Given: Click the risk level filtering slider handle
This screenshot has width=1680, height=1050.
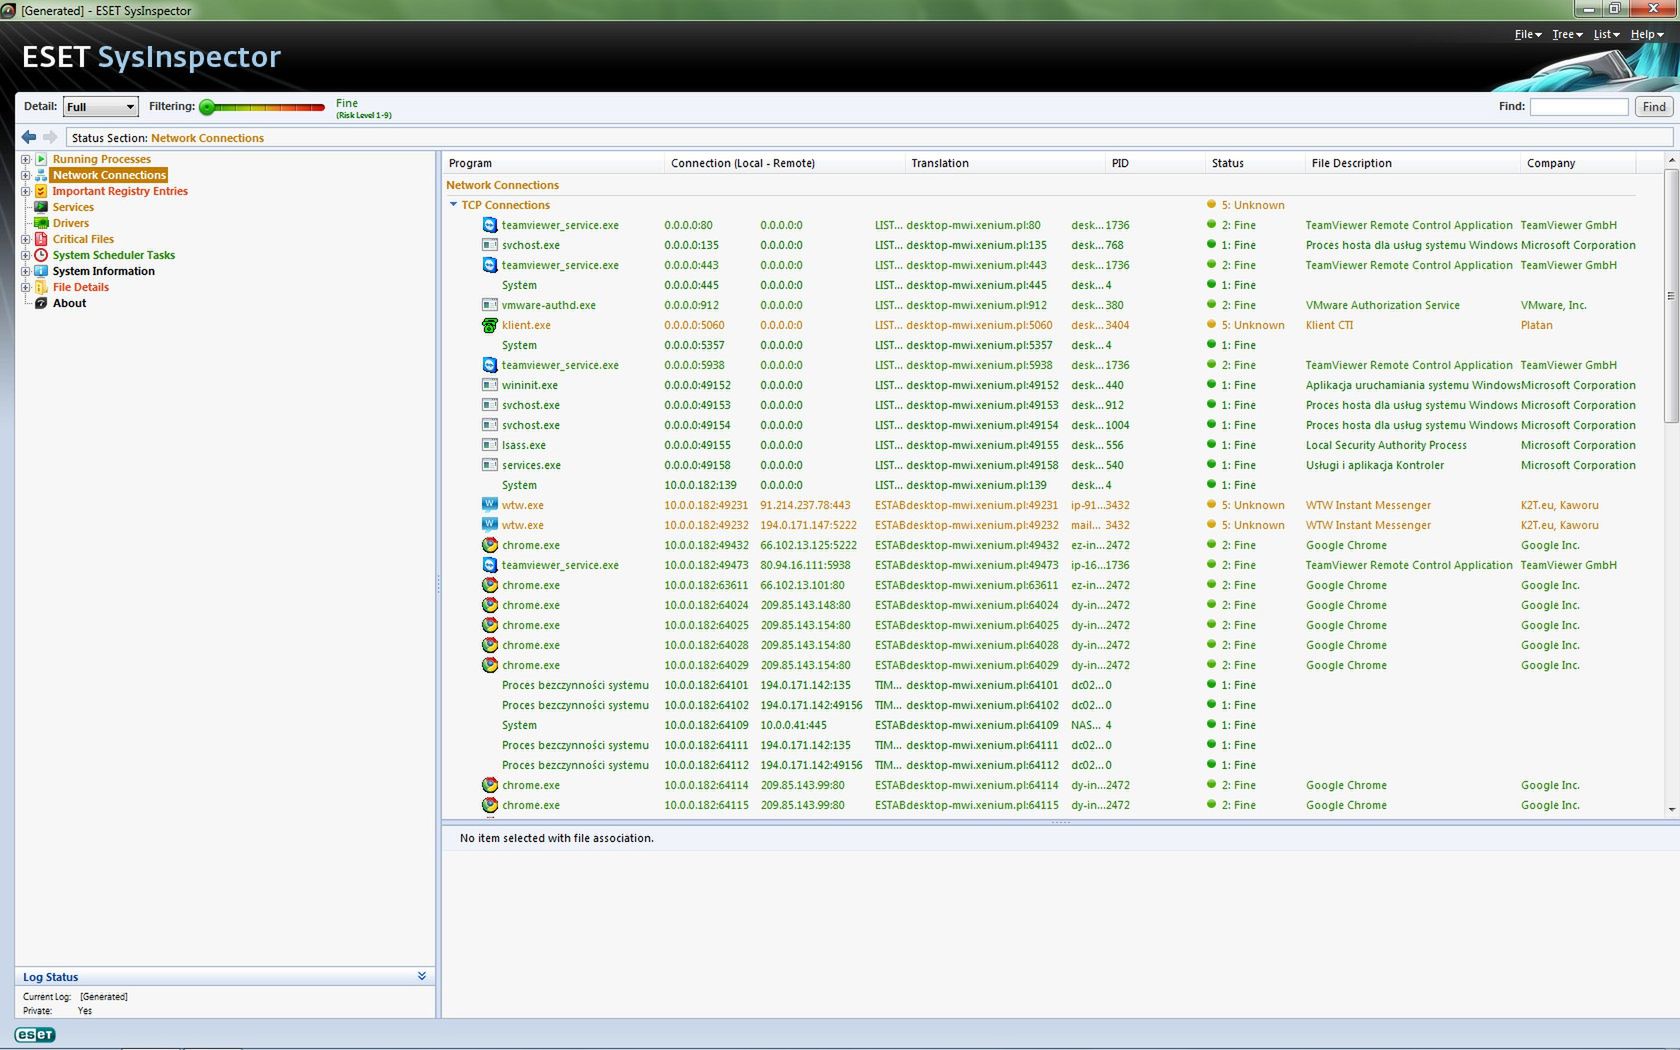Looking at the screenshot, I should (208, 107).
